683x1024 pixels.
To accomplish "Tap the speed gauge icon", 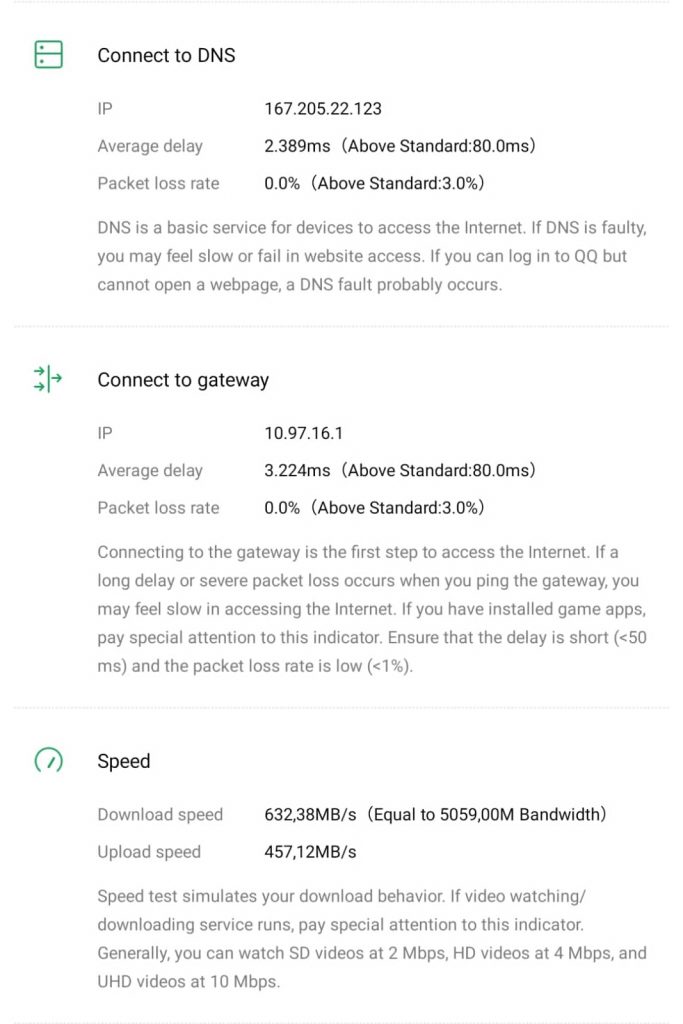I will coord(48,761).
